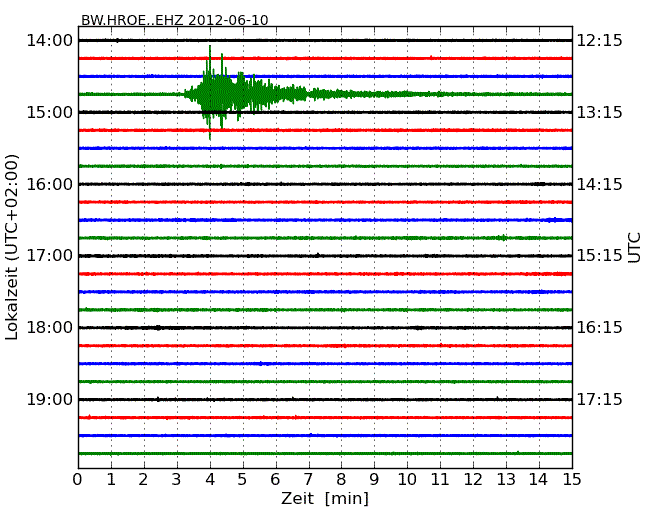Click the 3 minute tick label
The width and height of the screenshot is (650, 520).
click(177, 480)
